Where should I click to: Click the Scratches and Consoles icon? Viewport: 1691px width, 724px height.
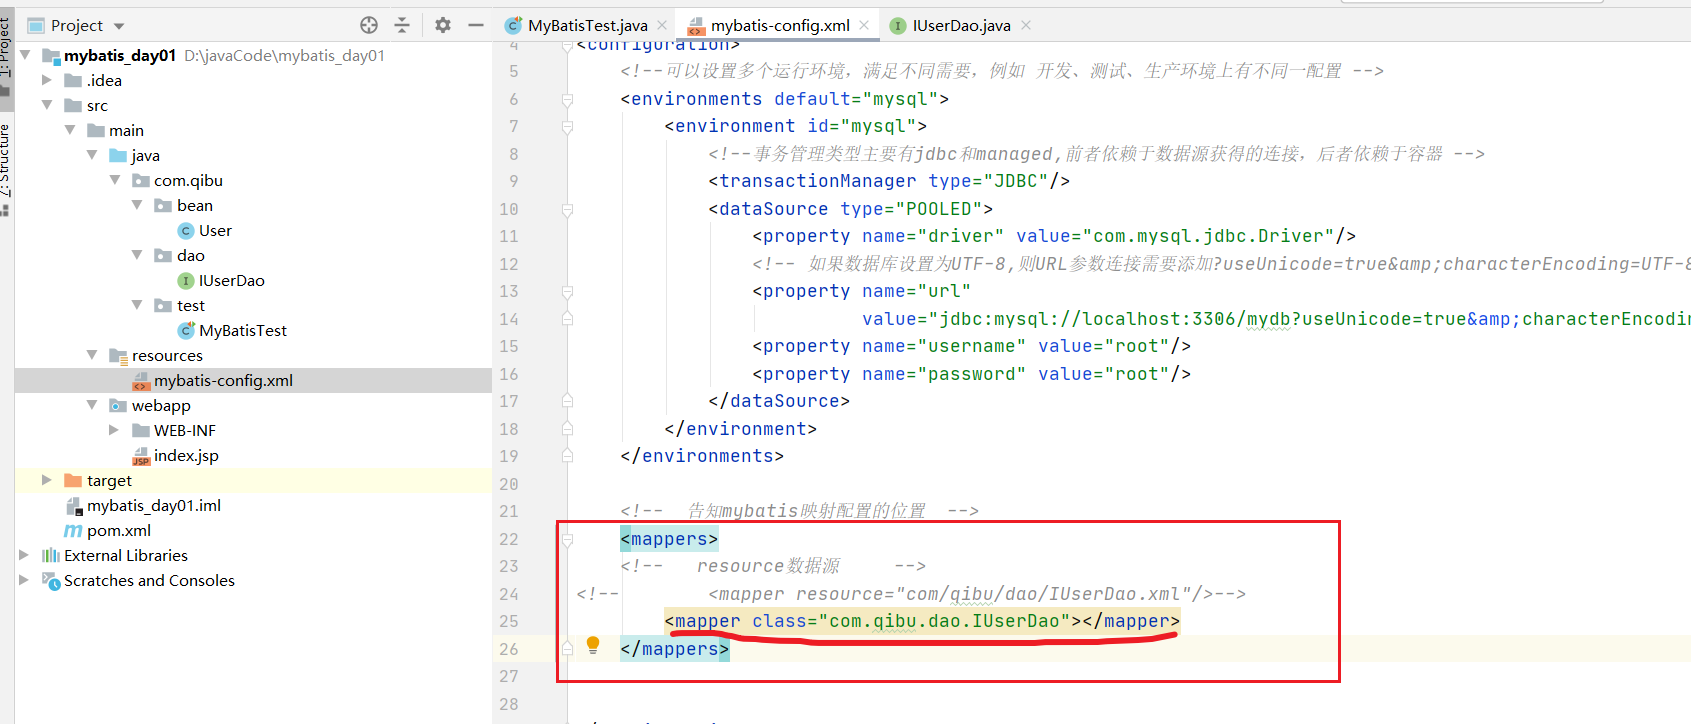click(51, 580)
